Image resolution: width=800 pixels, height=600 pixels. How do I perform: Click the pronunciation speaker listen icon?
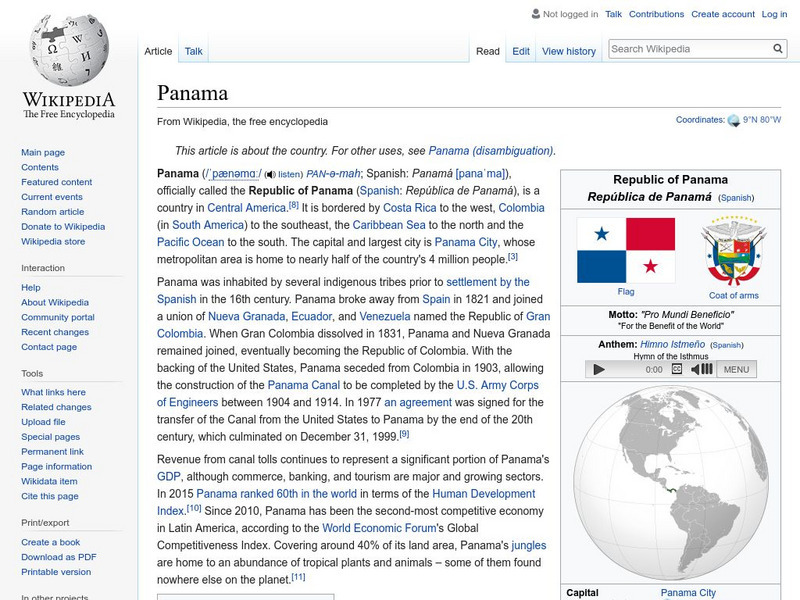click(x=270, y=174)
